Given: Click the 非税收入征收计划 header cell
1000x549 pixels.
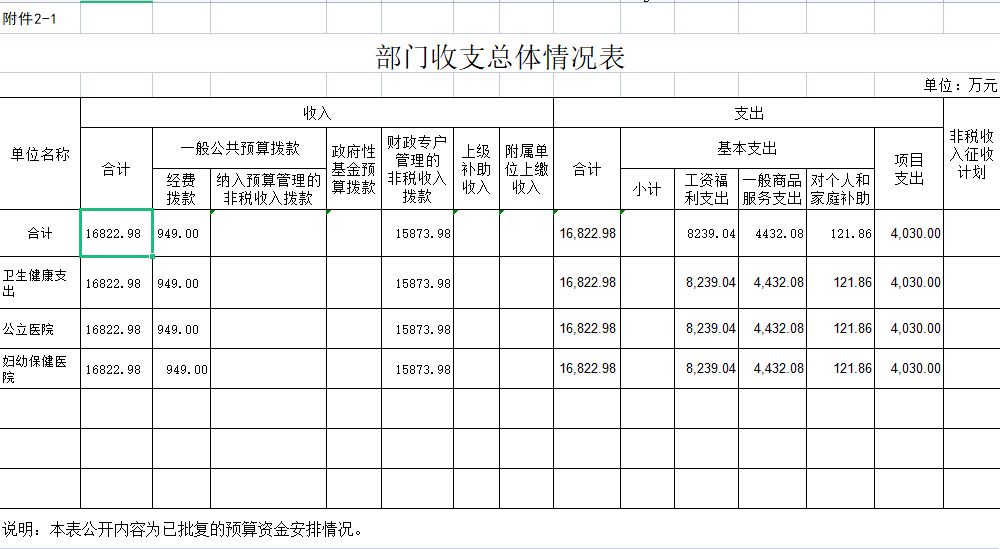Looking at the screenshot, I should 971,154.
